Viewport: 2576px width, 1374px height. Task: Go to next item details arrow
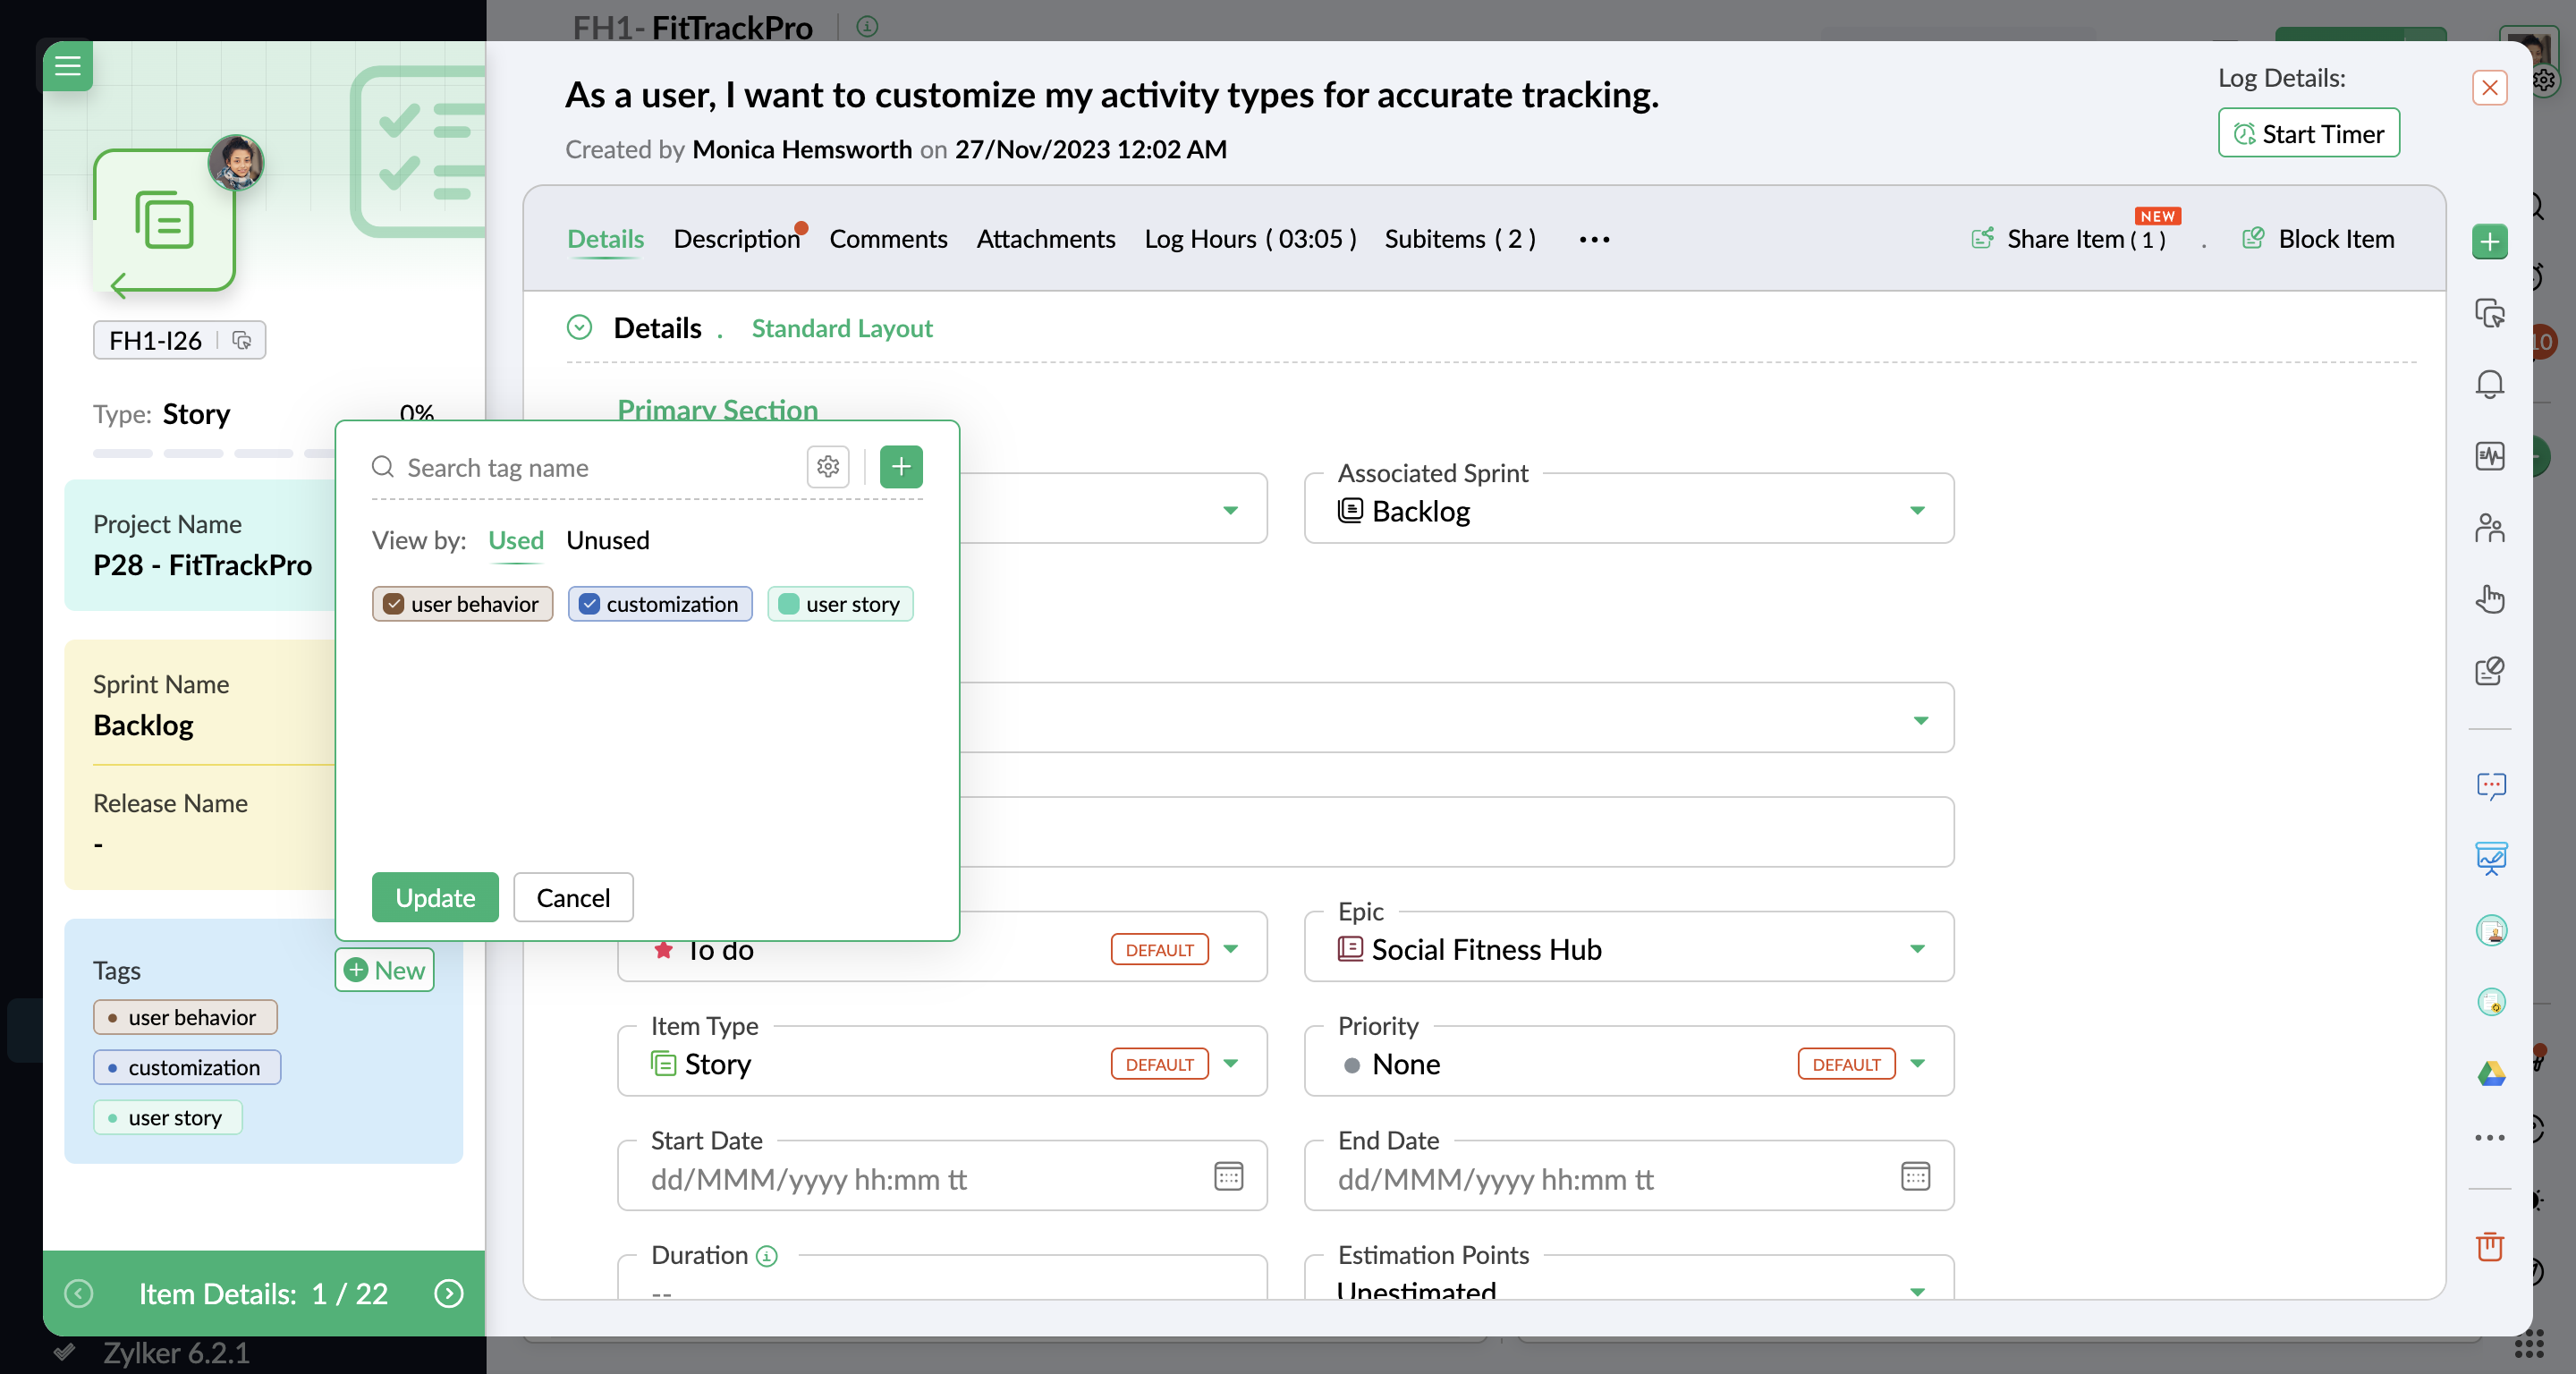[x=449, y=1293]
